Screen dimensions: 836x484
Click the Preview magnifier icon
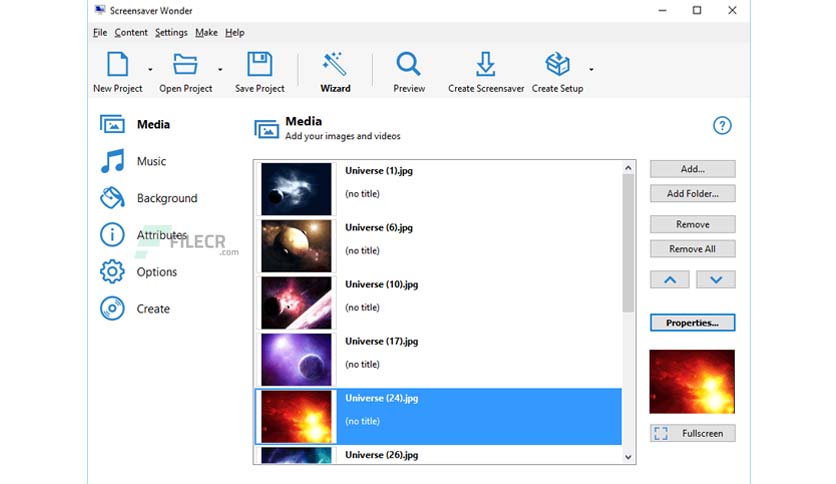tap(408, 64)
